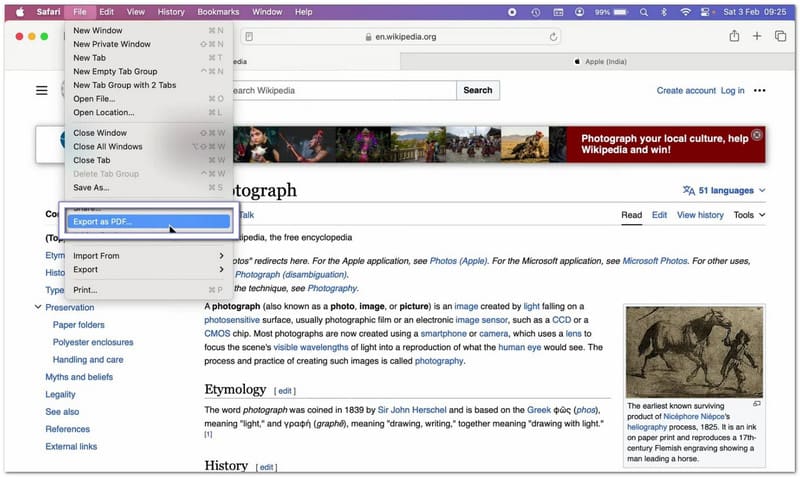800x477 pixels.
Task: Open the Safari application menu
Action: (x=48, y=12)
